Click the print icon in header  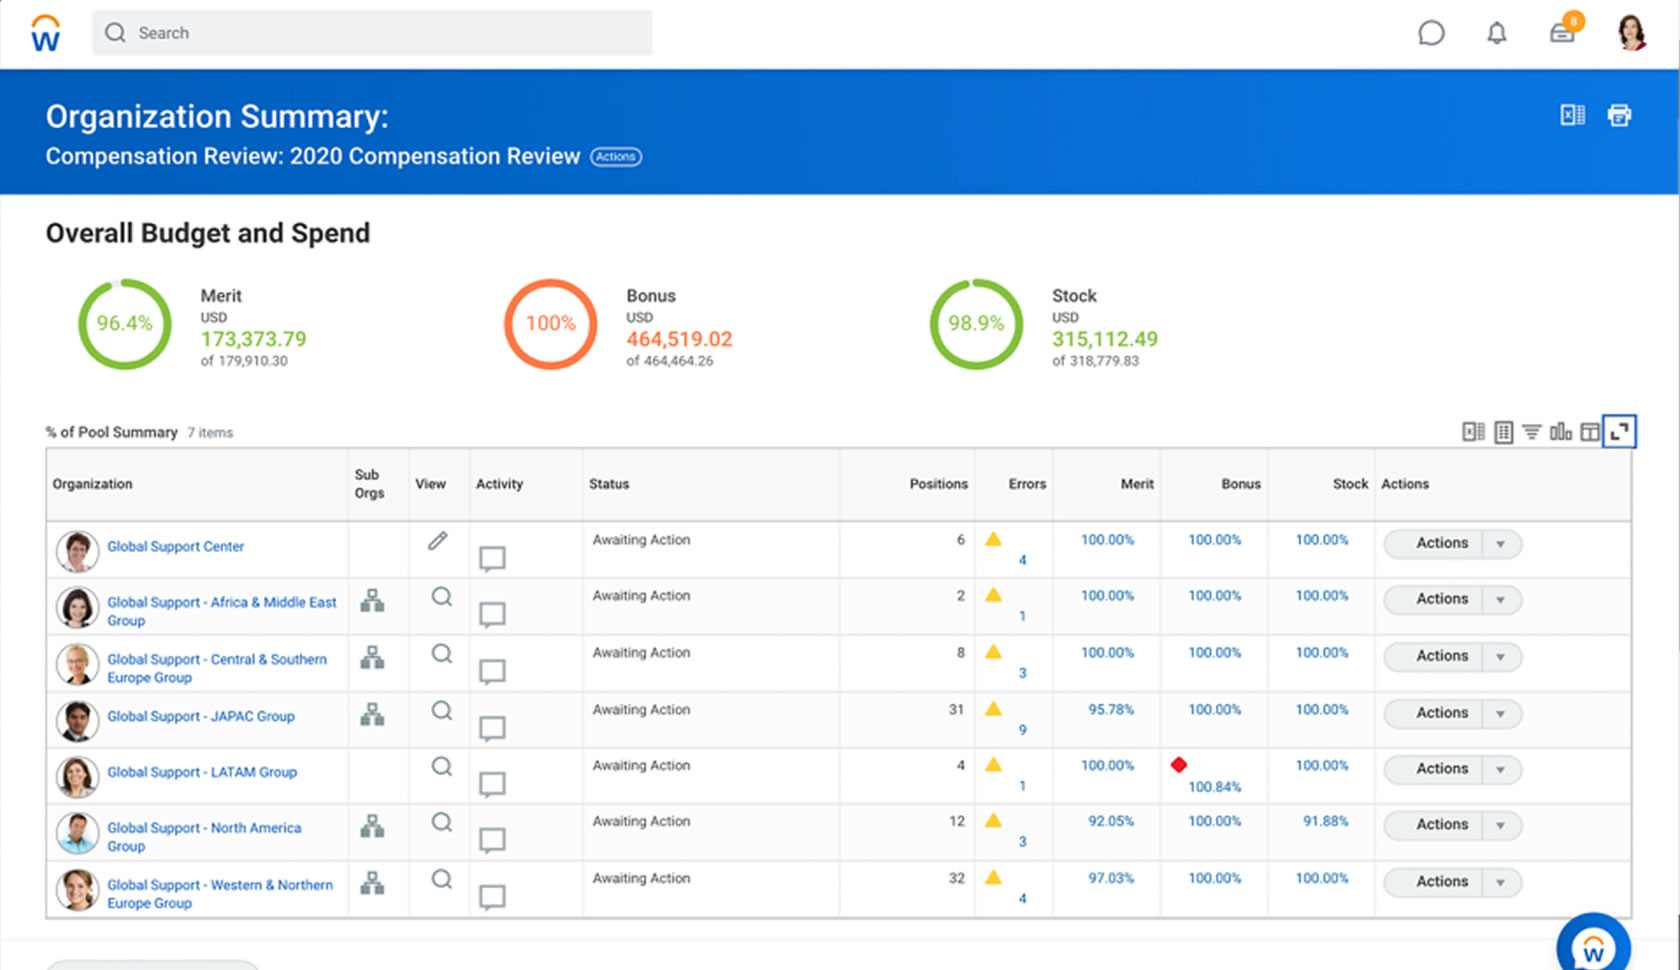(1619, 115)
